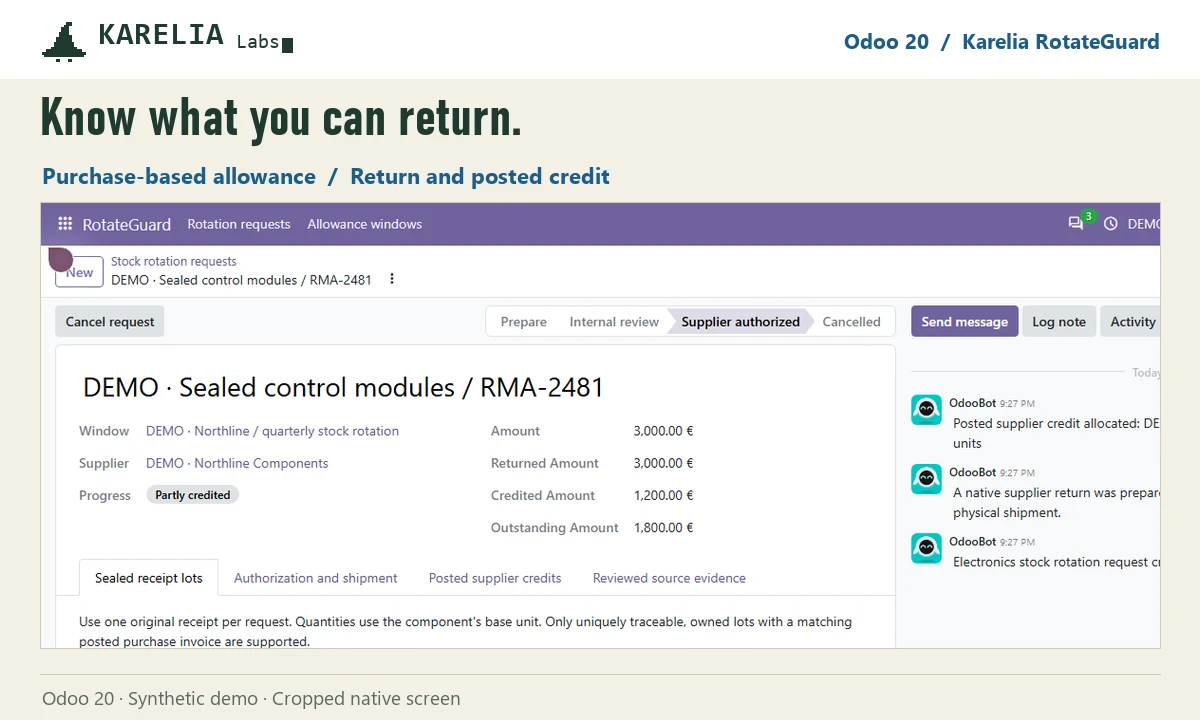This screenshot has width=1200, height=720.
Task: Click the Log note button
Action: 1059,322
